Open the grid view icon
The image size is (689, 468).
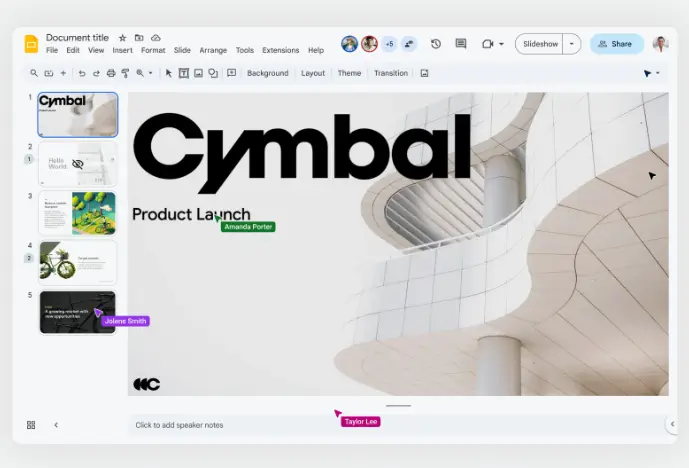(31, 425)
